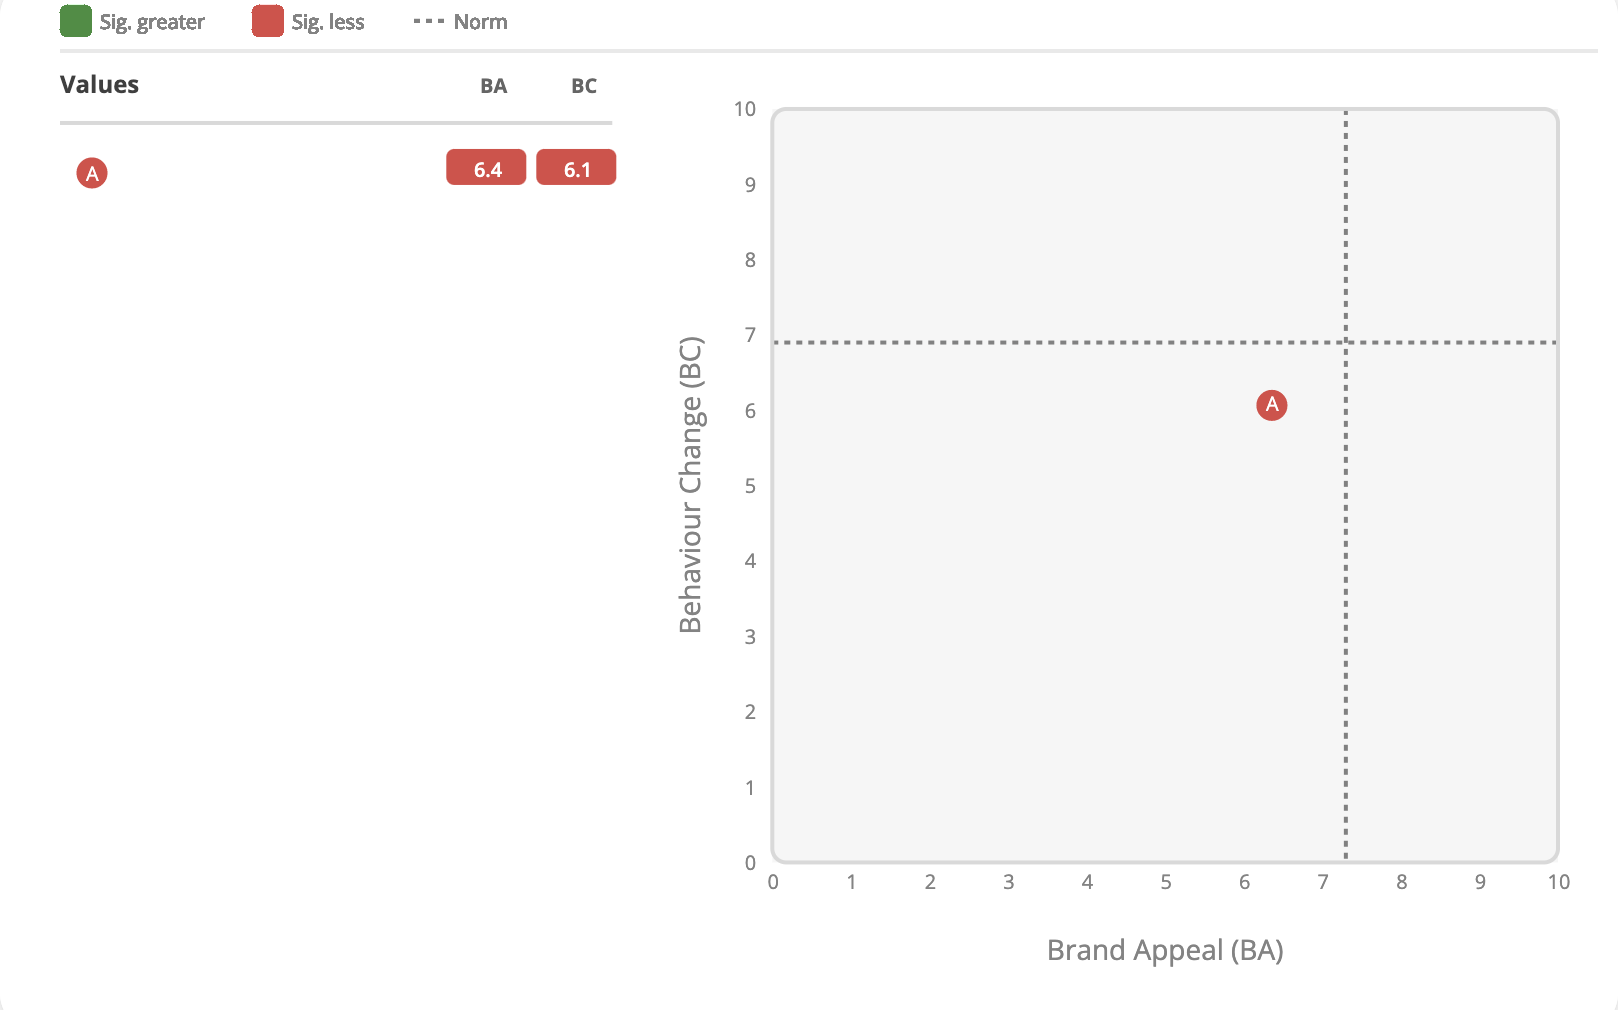Click the Brand Appeal (BA) axis title
This screenshot has height=1010, width=1618.
(1165, 950)
